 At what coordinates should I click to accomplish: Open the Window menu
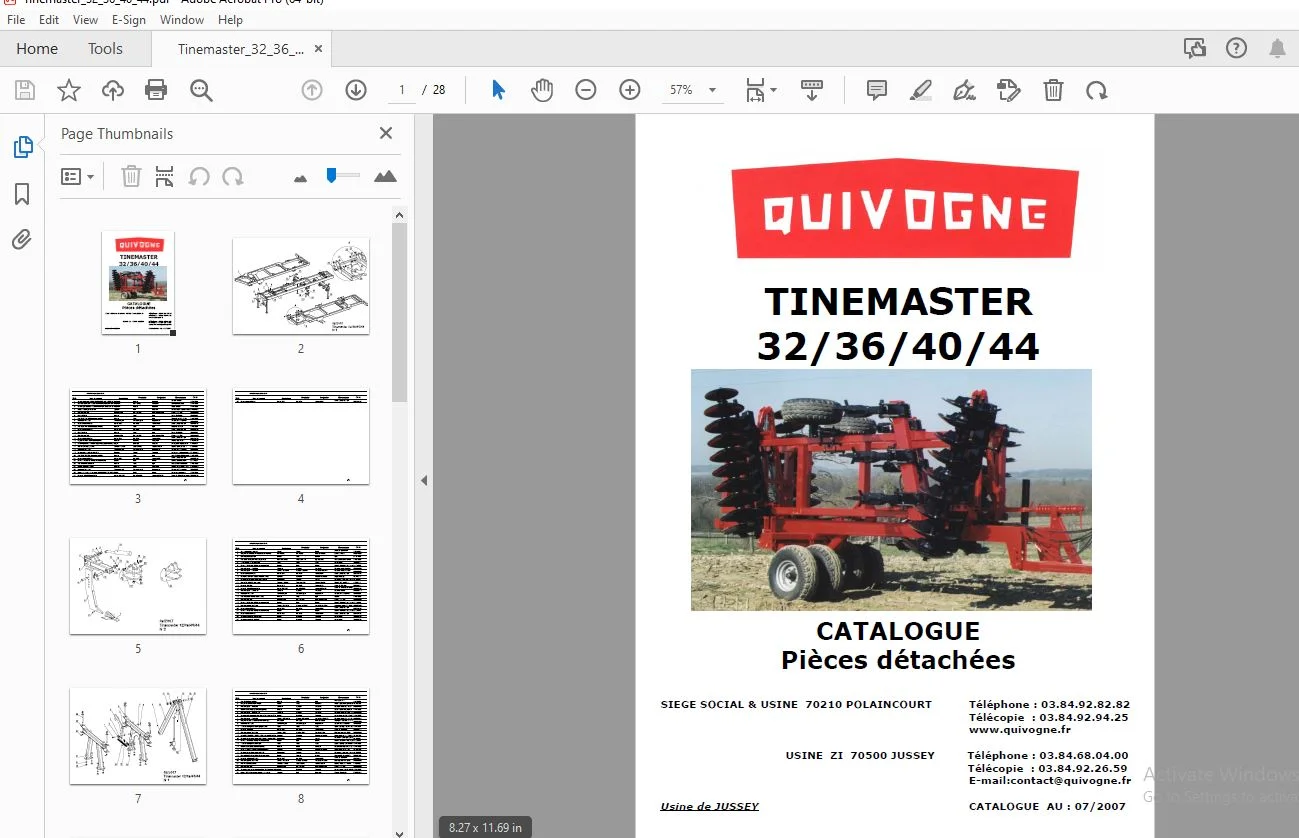[182, 20]
